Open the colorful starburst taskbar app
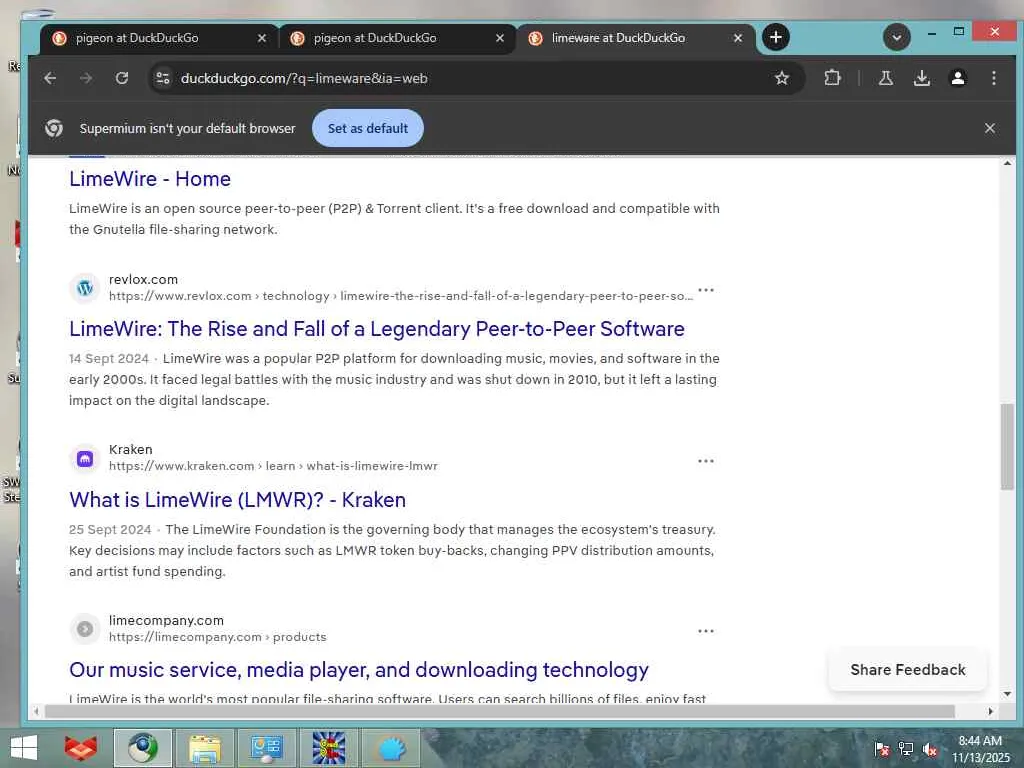This screenshot has width=1024, height=768. 328,748
